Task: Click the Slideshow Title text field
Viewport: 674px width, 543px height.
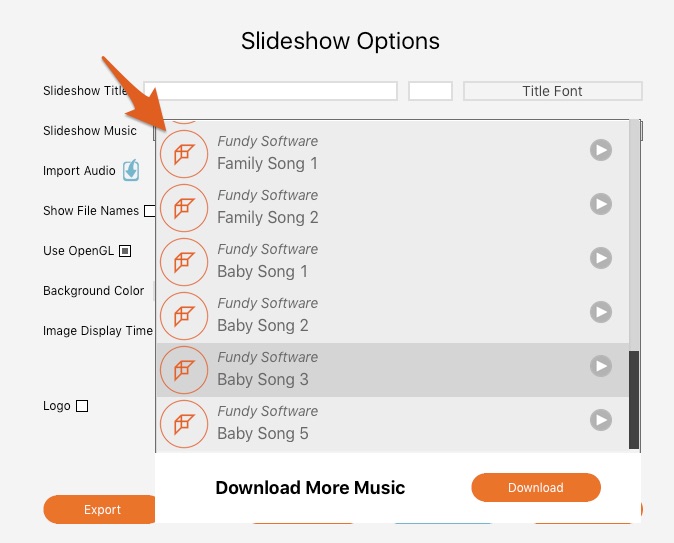Action: 270,91
